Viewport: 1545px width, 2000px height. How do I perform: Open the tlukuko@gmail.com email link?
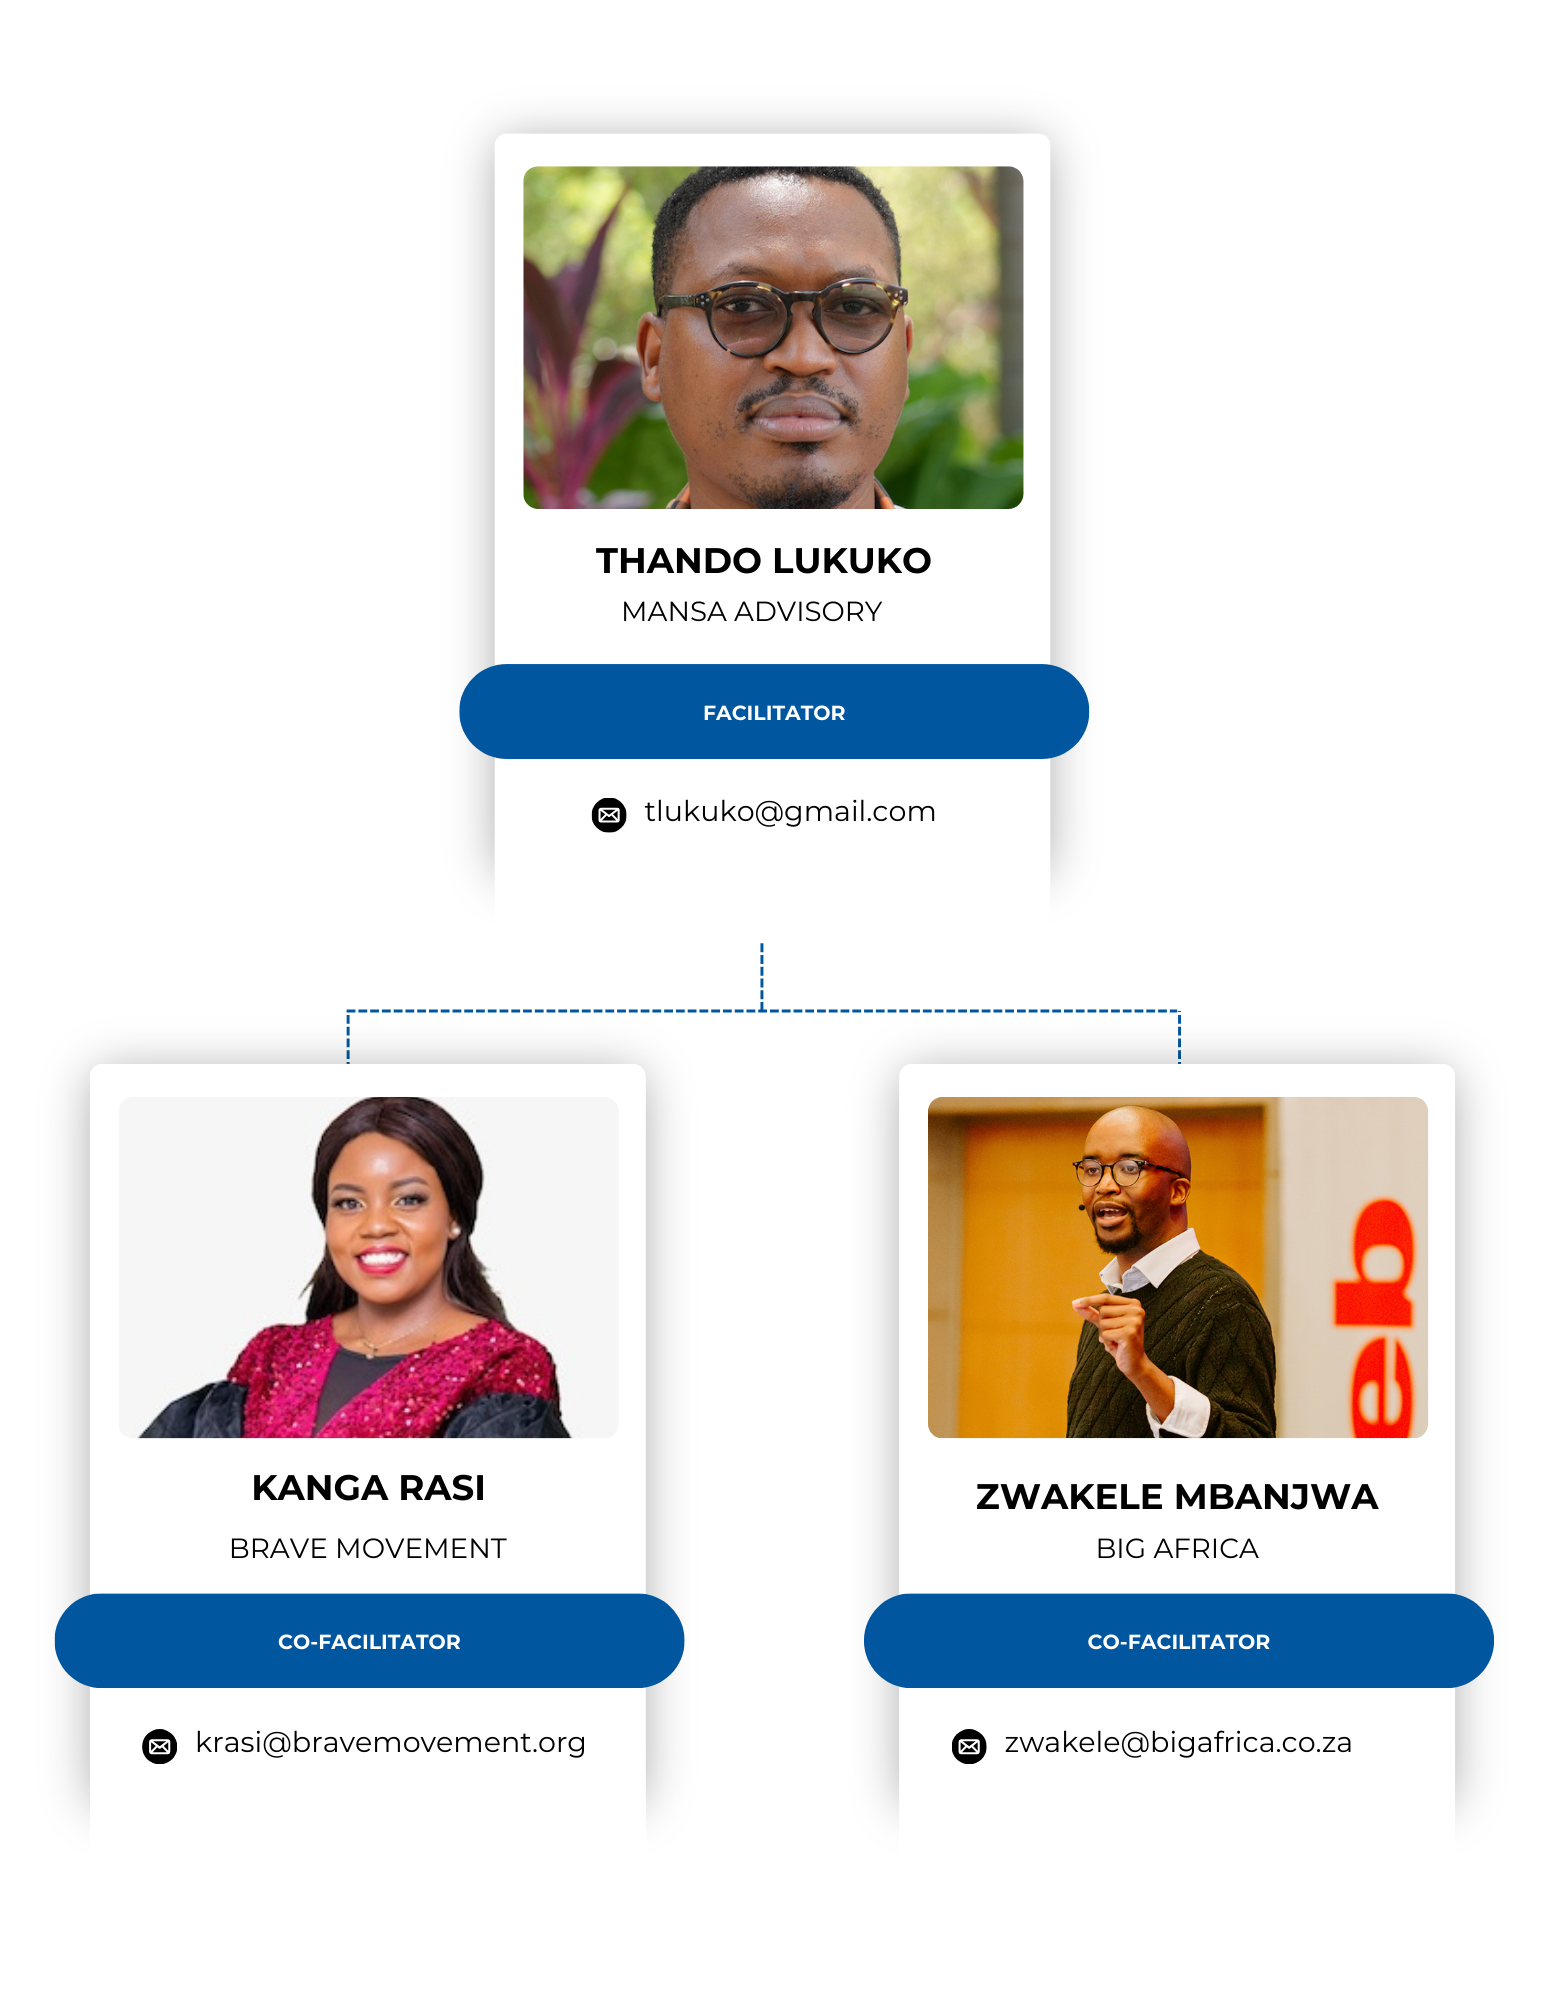coord(790,812)
